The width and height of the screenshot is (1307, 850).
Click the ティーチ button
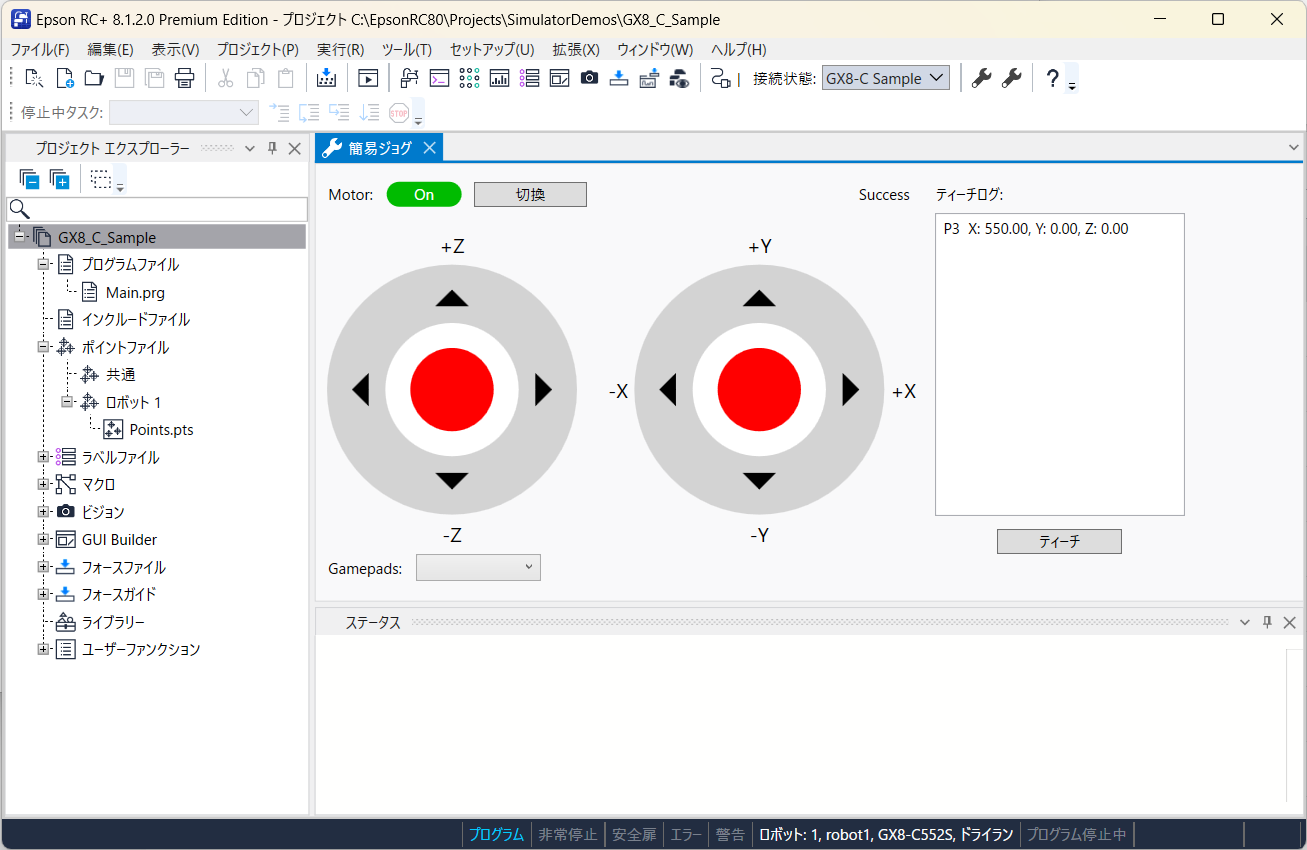(x=1059, y=541)
